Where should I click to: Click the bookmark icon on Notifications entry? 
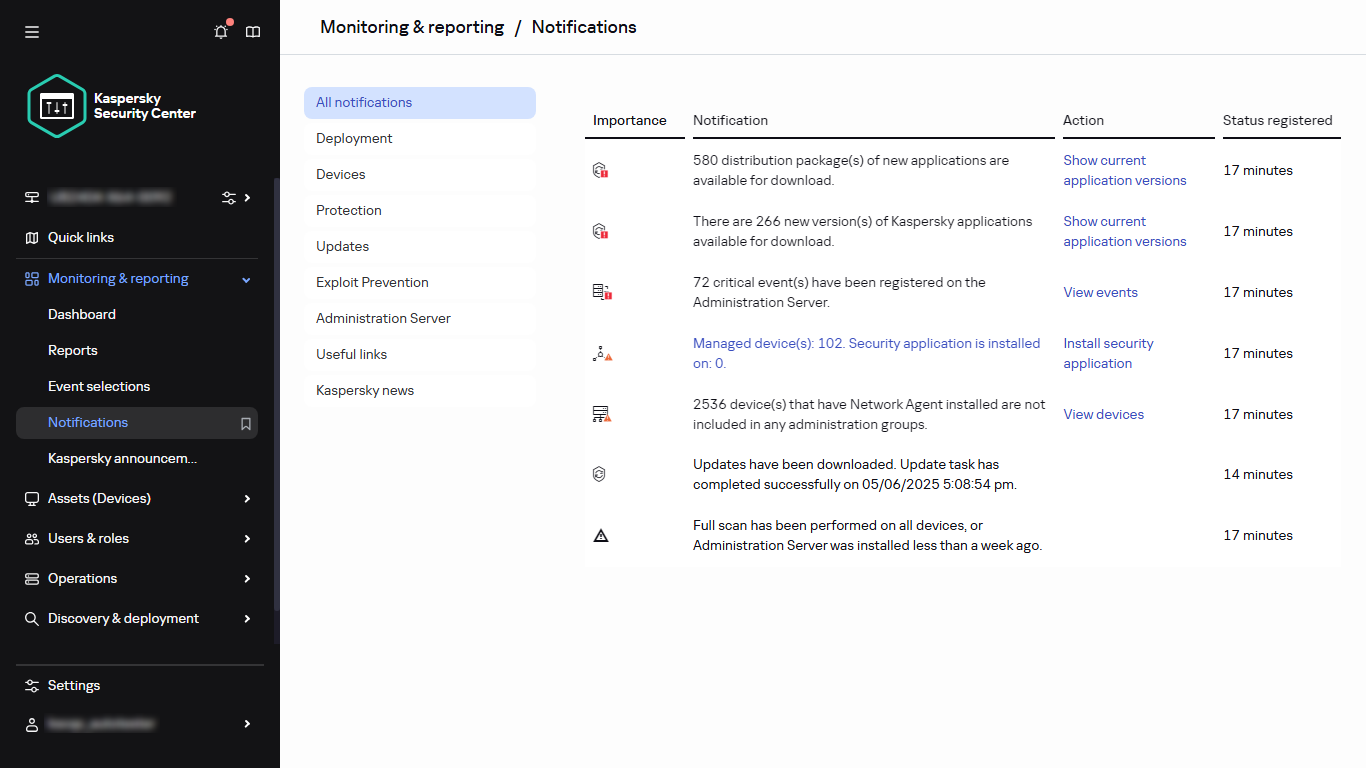point(245,424)
